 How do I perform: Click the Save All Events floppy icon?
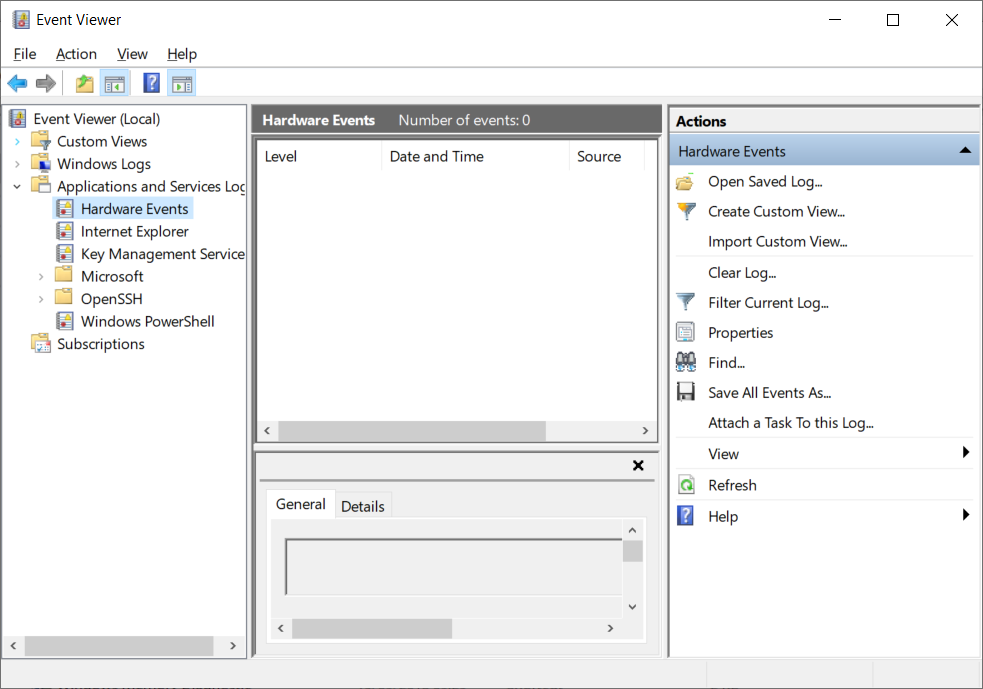(686, 392)
